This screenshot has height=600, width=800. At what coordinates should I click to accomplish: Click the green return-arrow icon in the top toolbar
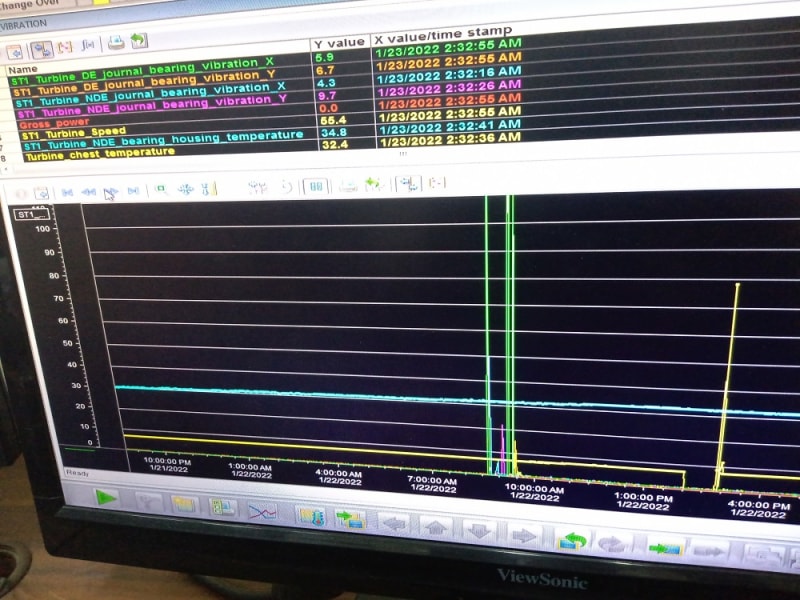(138, 40)
